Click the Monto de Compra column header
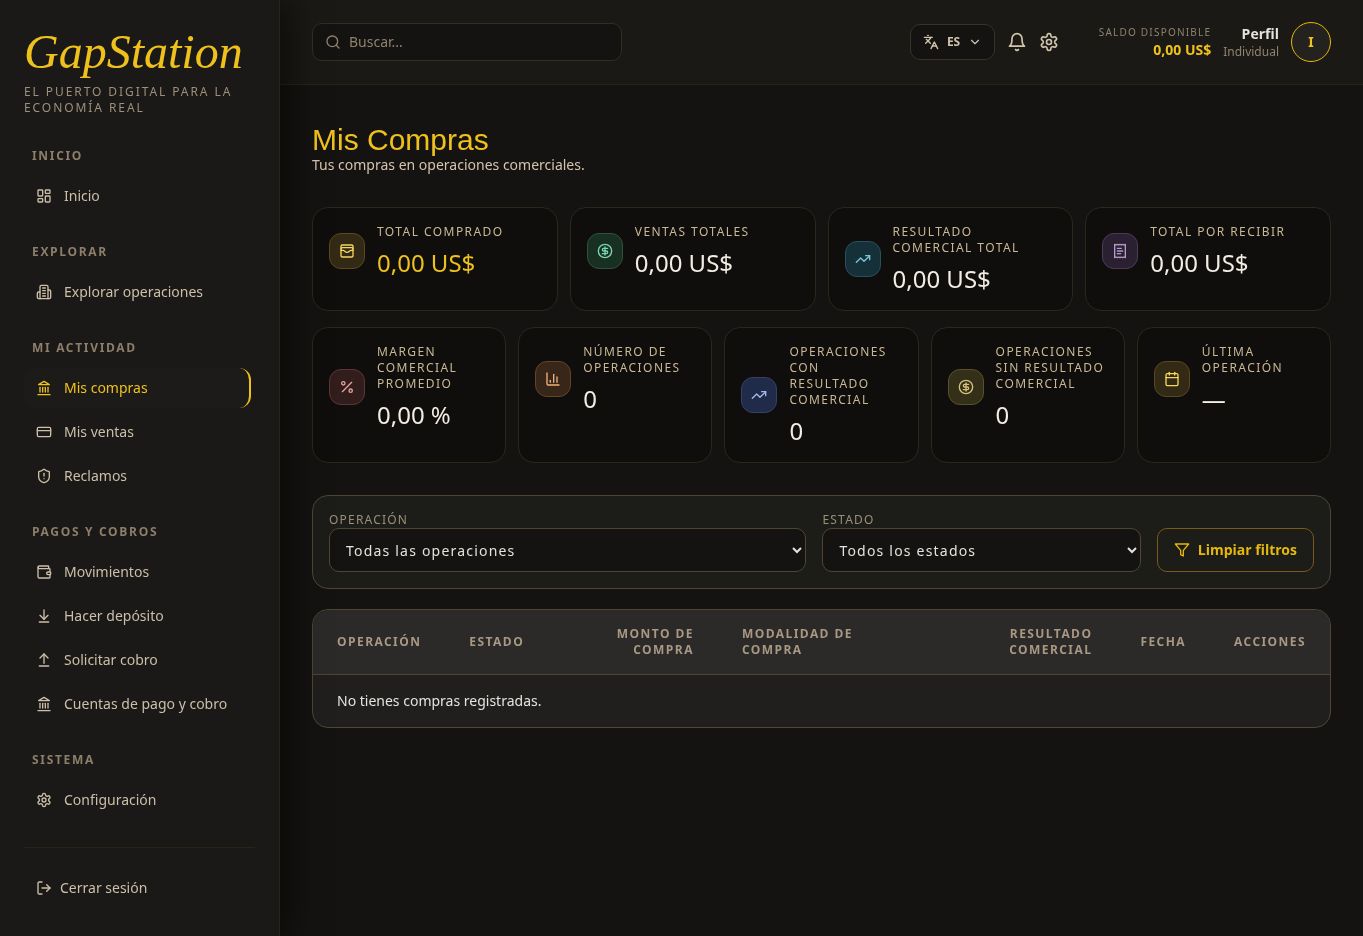 (655, 642)
